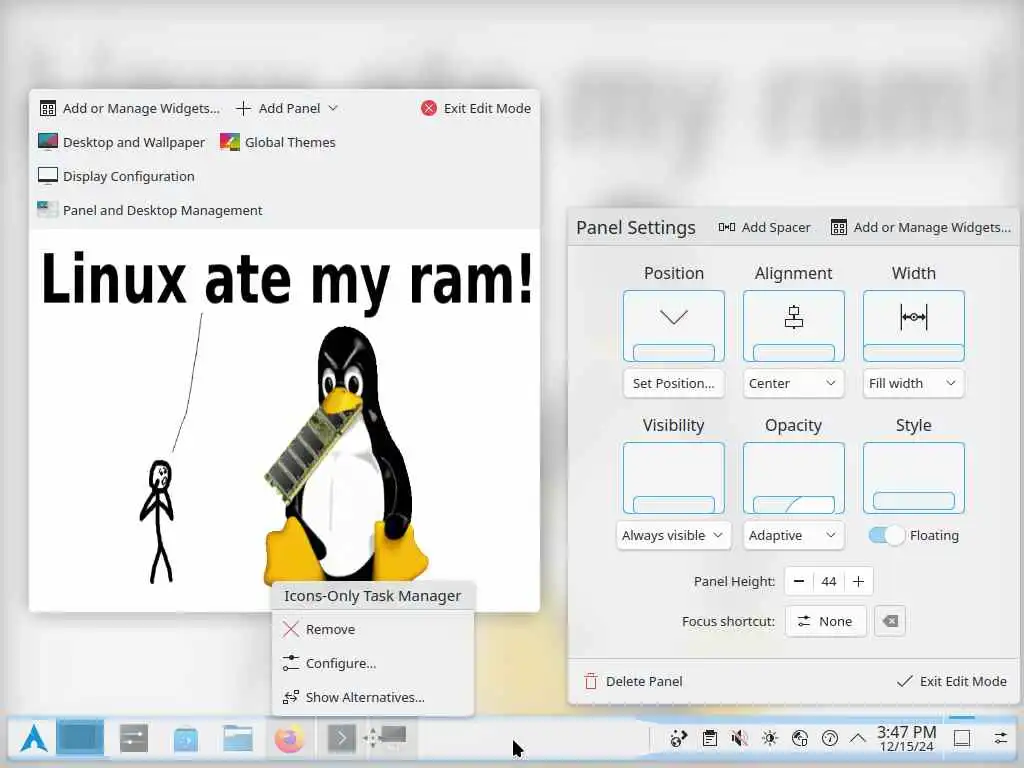
Task: Click the Visibility preview tile
Action: click(x=674, y=478)
